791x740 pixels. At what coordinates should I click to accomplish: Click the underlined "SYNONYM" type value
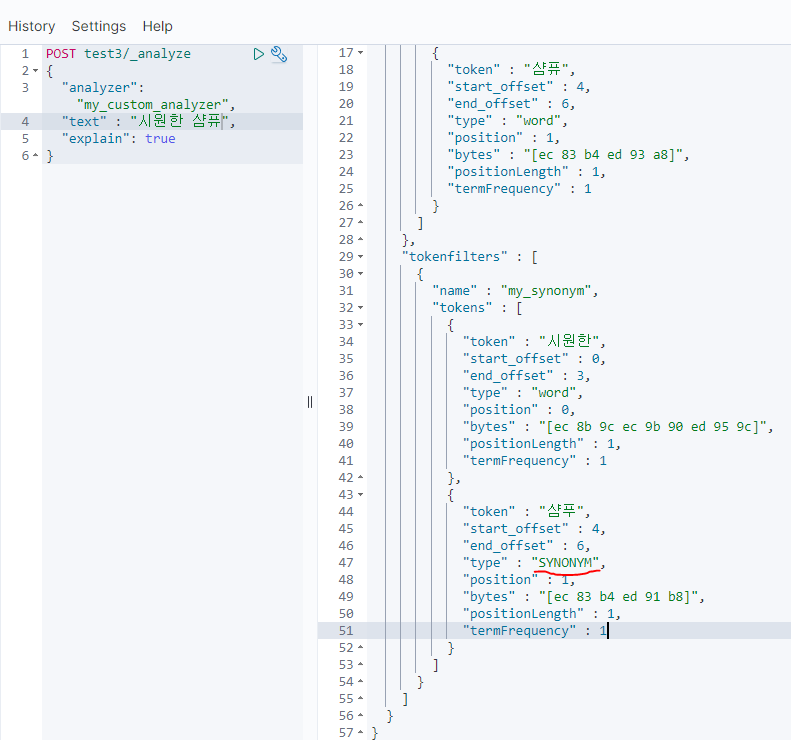click(x=568, y=563)
